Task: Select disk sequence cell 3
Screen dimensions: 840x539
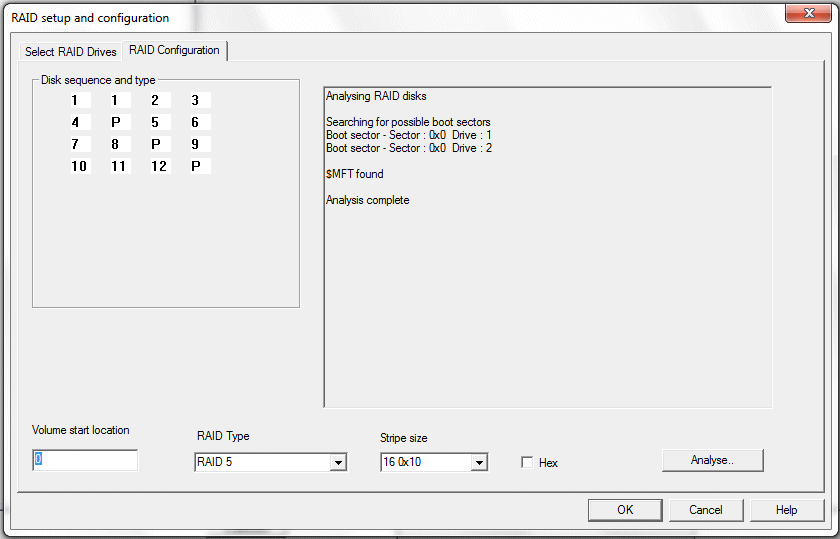Action: click(196, 100)
